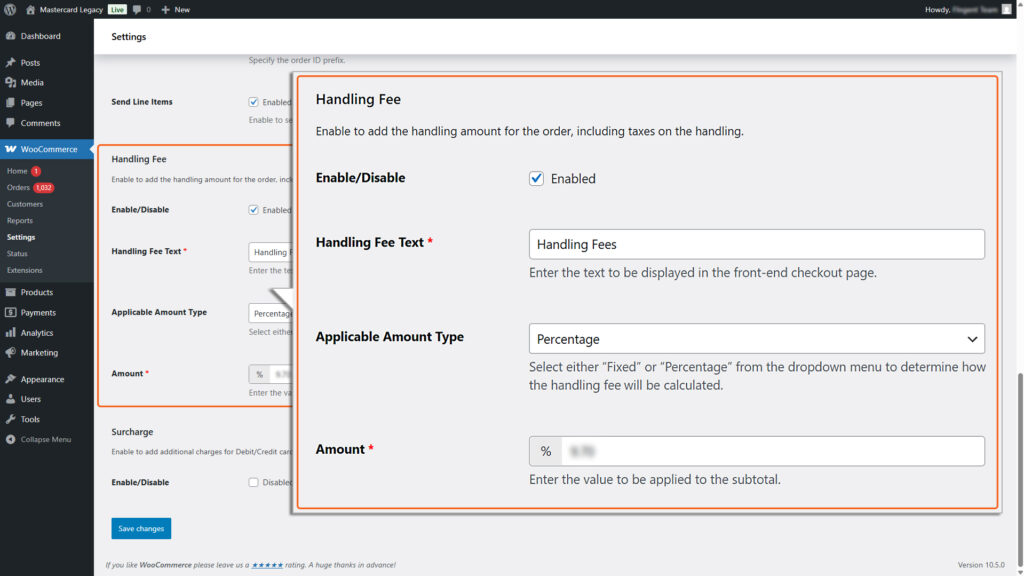Expand the WooCommerce sidebar menu
Screen dimensions: 1024x576
pyautogui.click(x=48, y=148)
